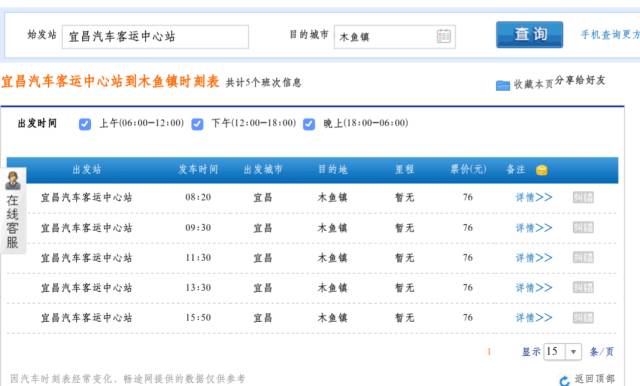640x386 pixels.
Task: Toggle the 晚上(18:00-06:00) checkbox
Action: (309, 124)
